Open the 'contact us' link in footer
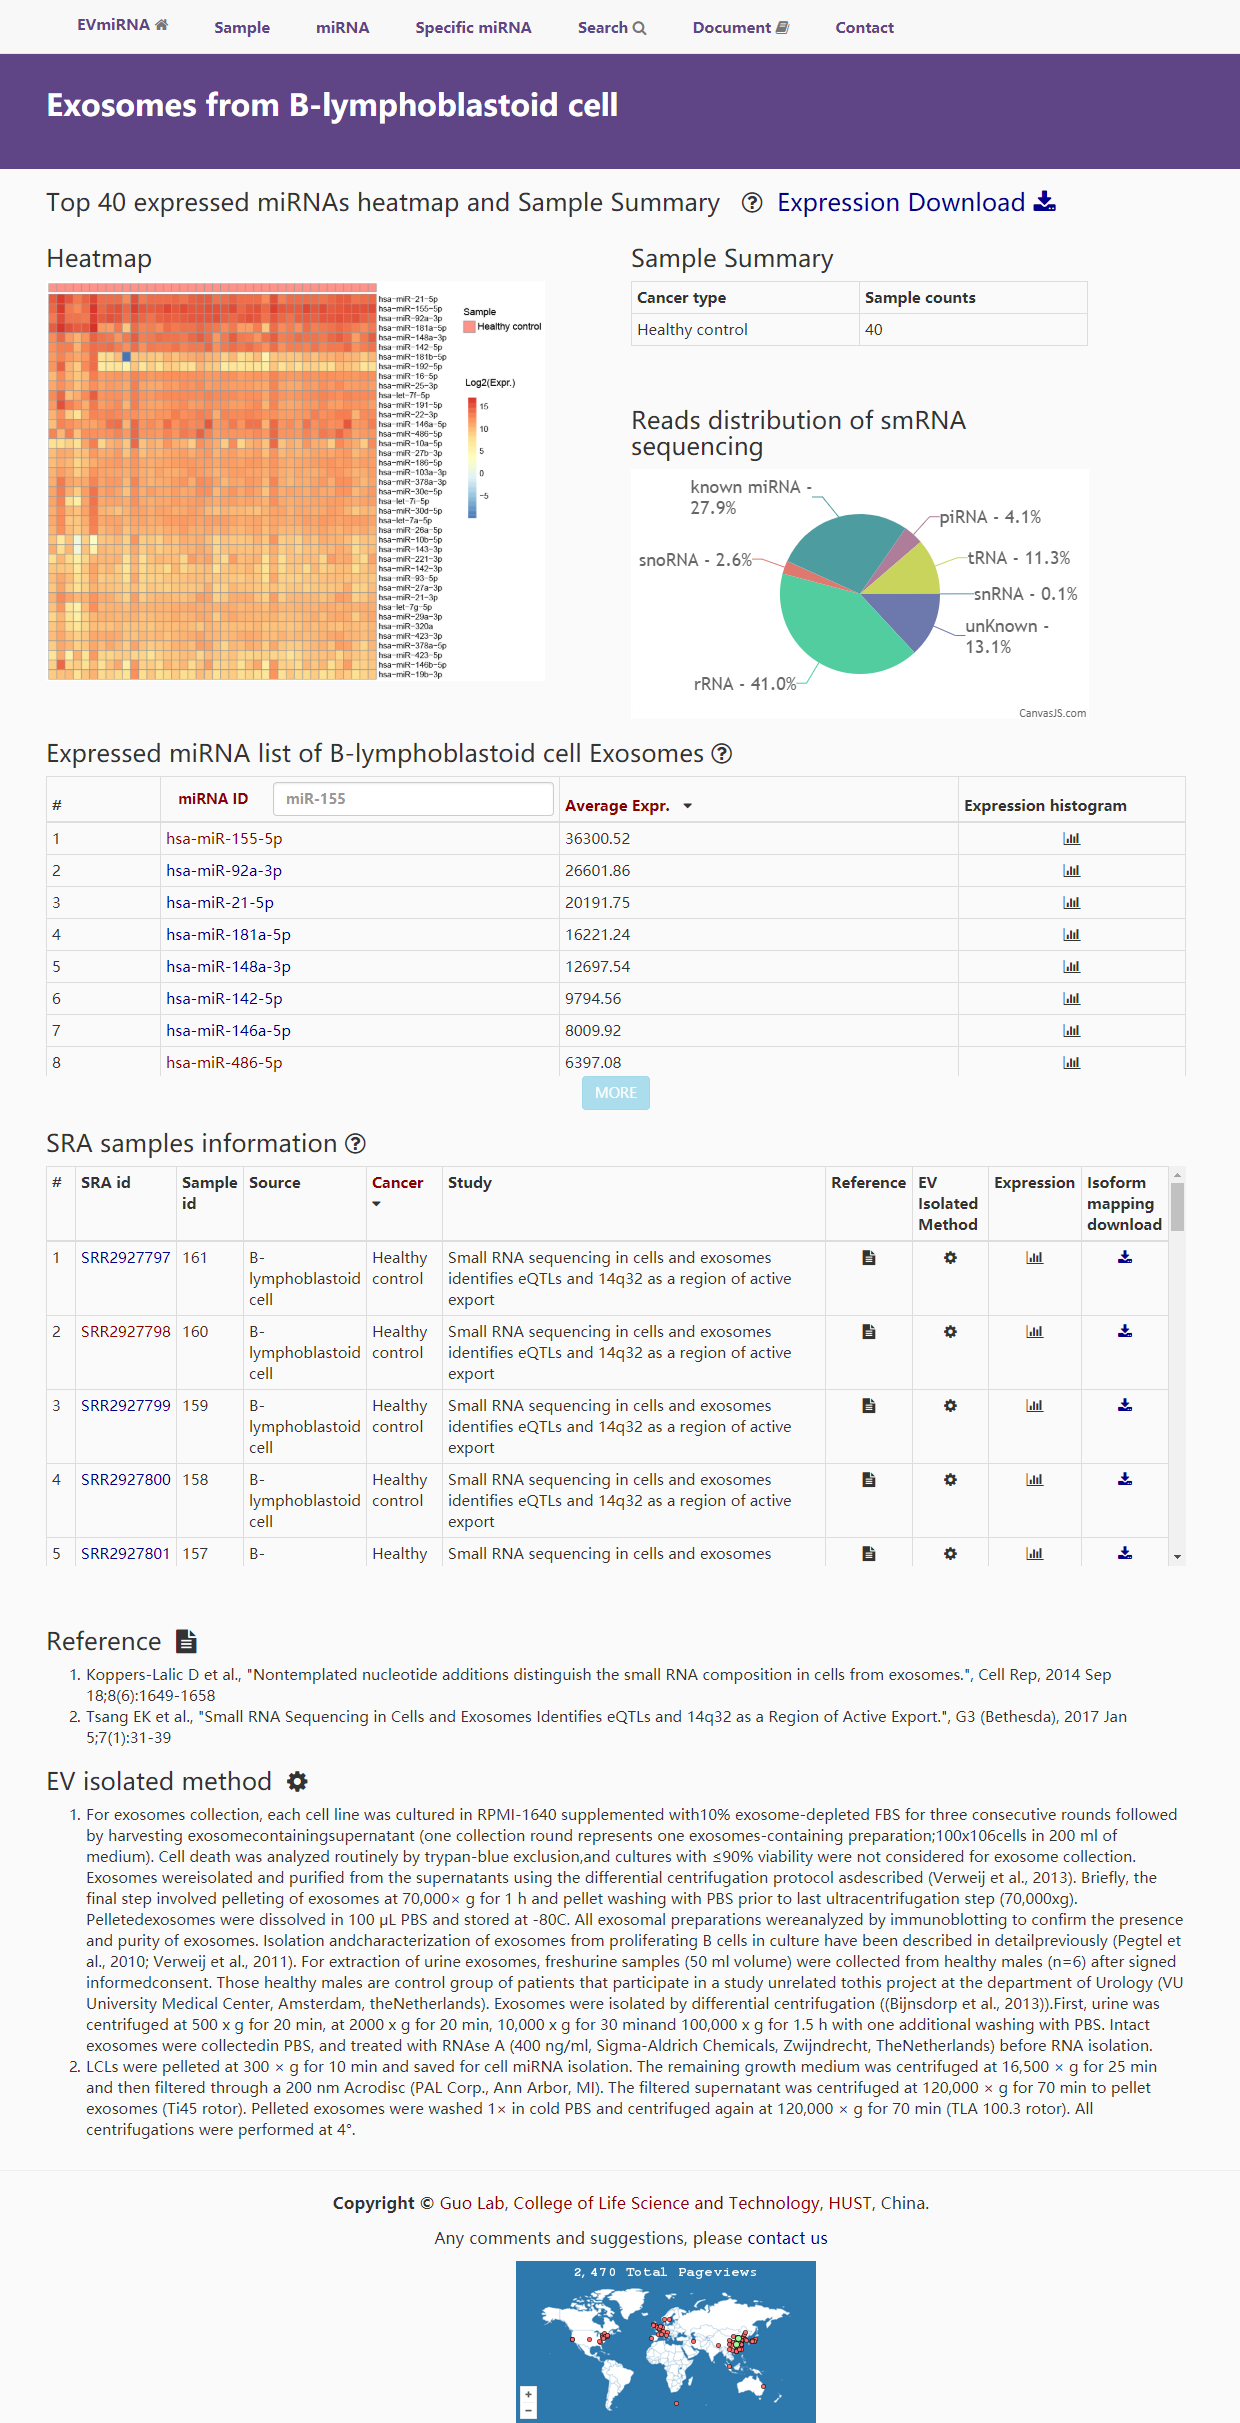1240x2423 pixels. (787, 2238)
